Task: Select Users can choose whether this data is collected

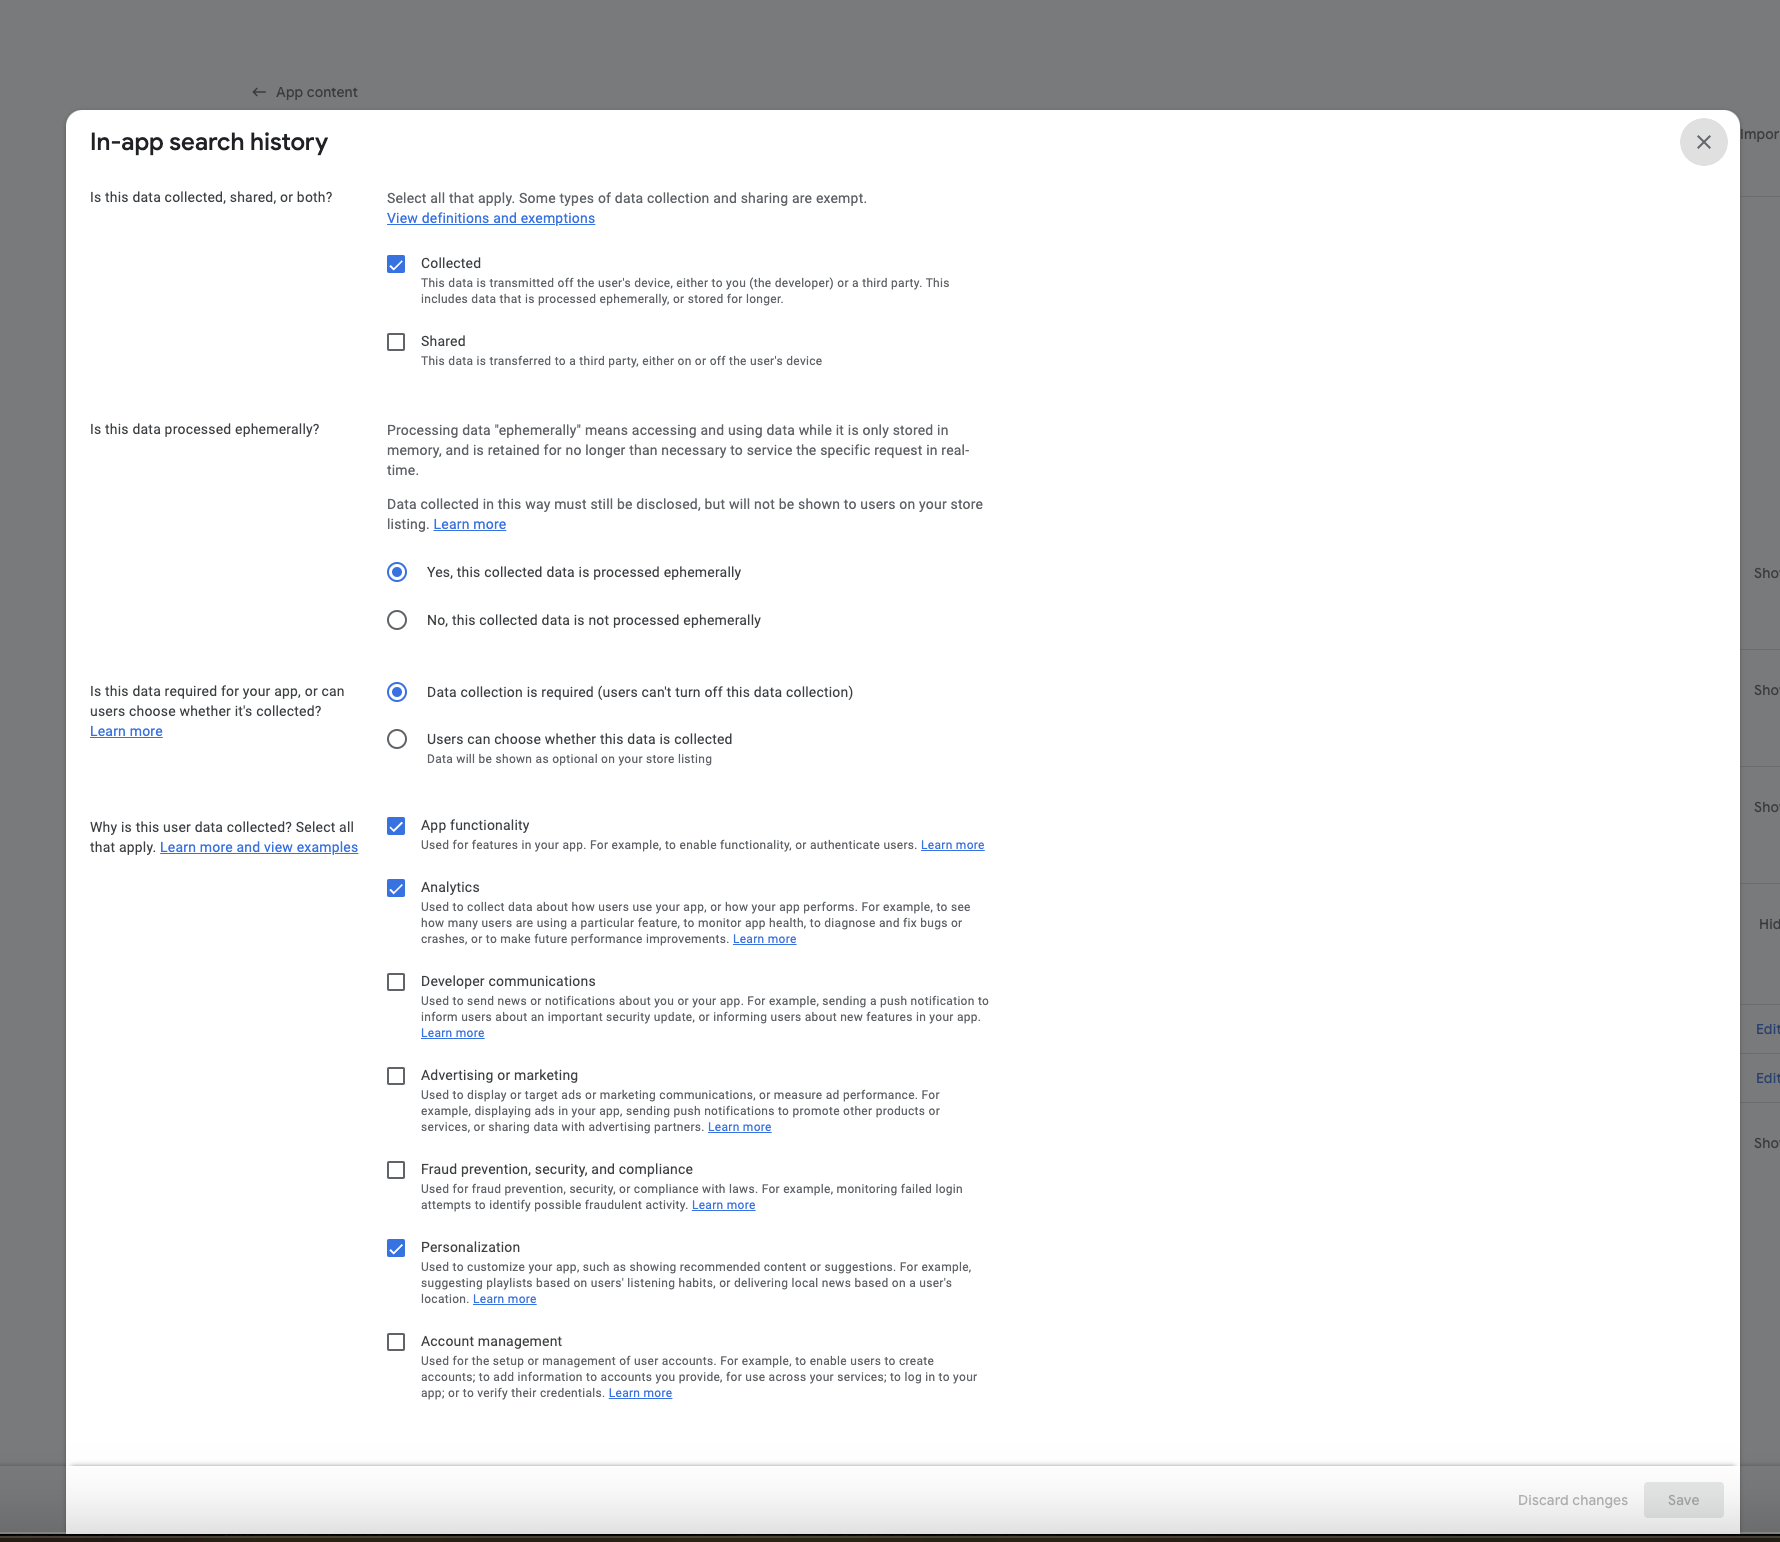Action: pyautogui.click(x=396, y=739)
